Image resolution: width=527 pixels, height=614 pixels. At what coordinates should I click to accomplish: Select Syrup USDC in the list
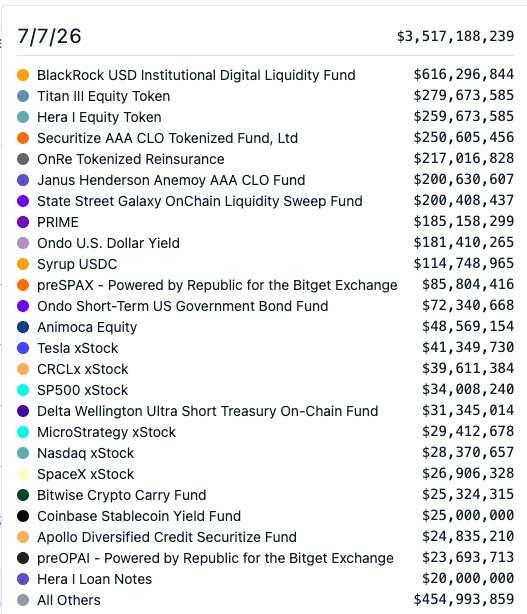(77, 264)
